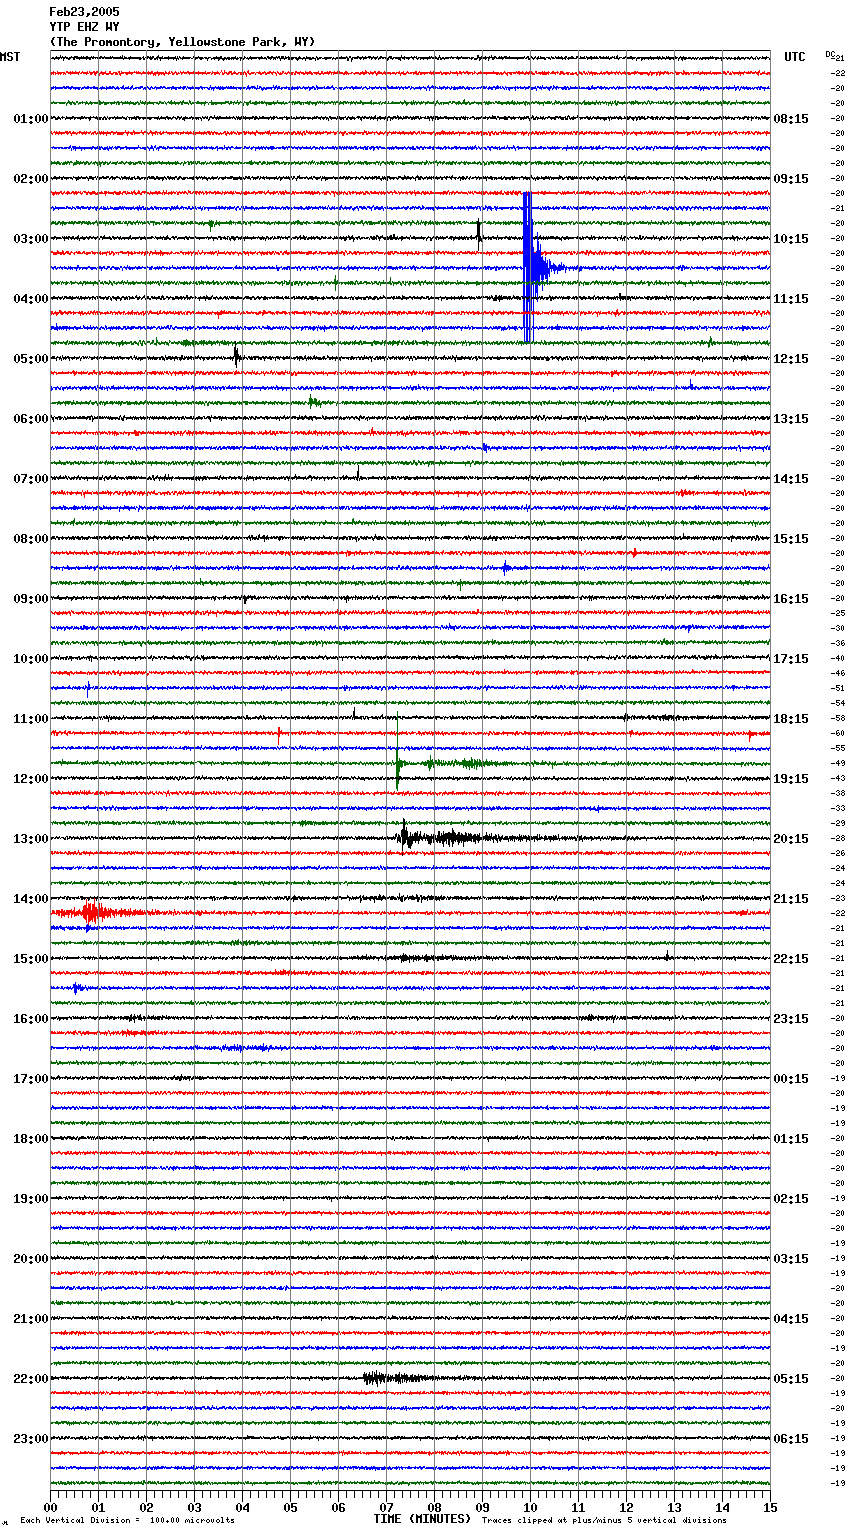Image resolution: width=850 pixels, height=1534 pixels.
Task: Select the UTC column header
Action: pos(794,57)
